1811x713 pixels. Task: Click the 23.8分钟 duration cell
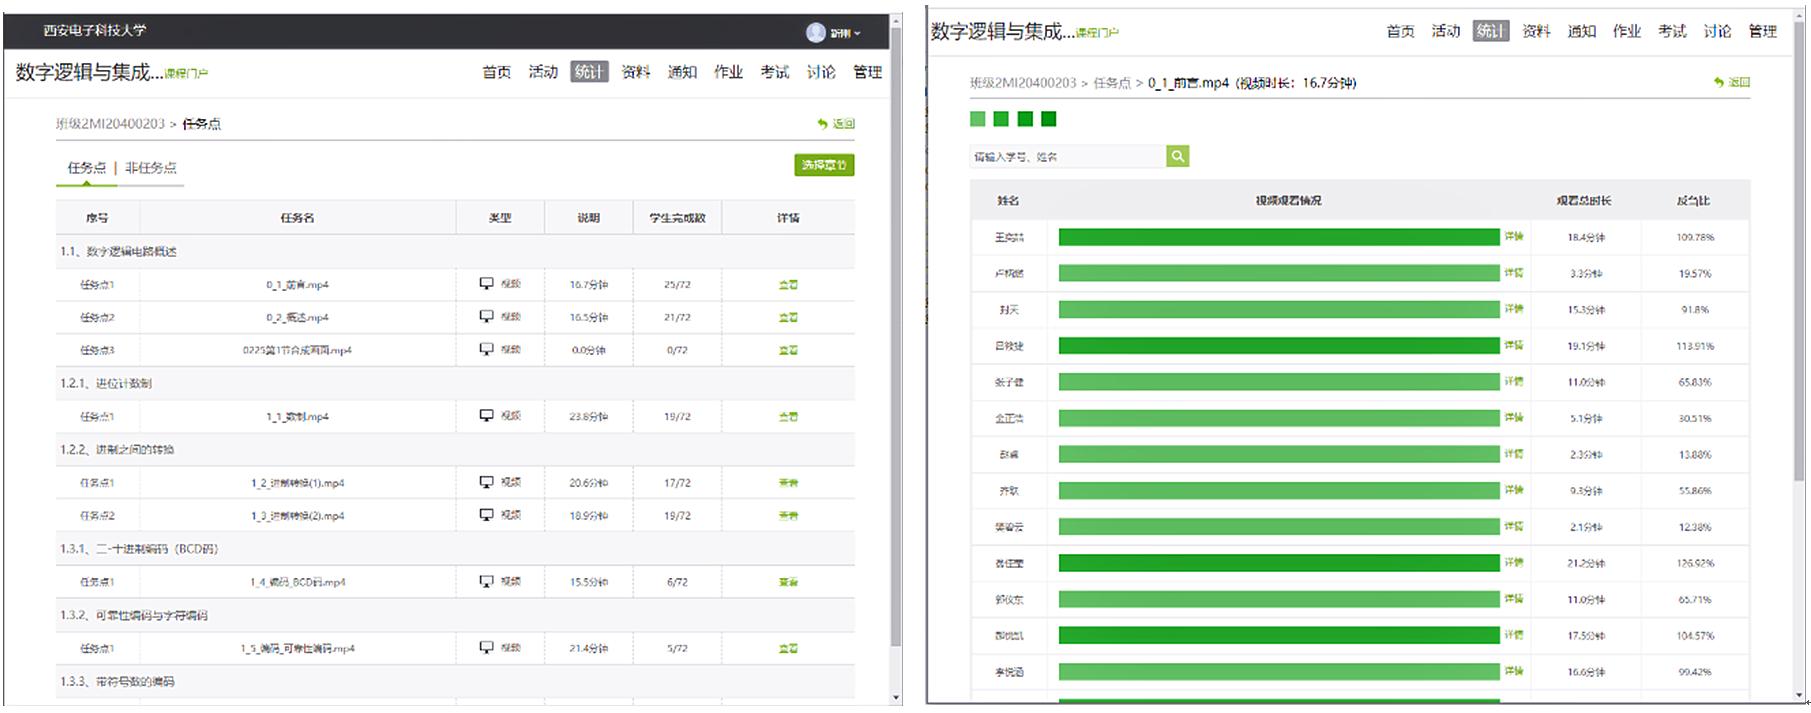point(589,417)
